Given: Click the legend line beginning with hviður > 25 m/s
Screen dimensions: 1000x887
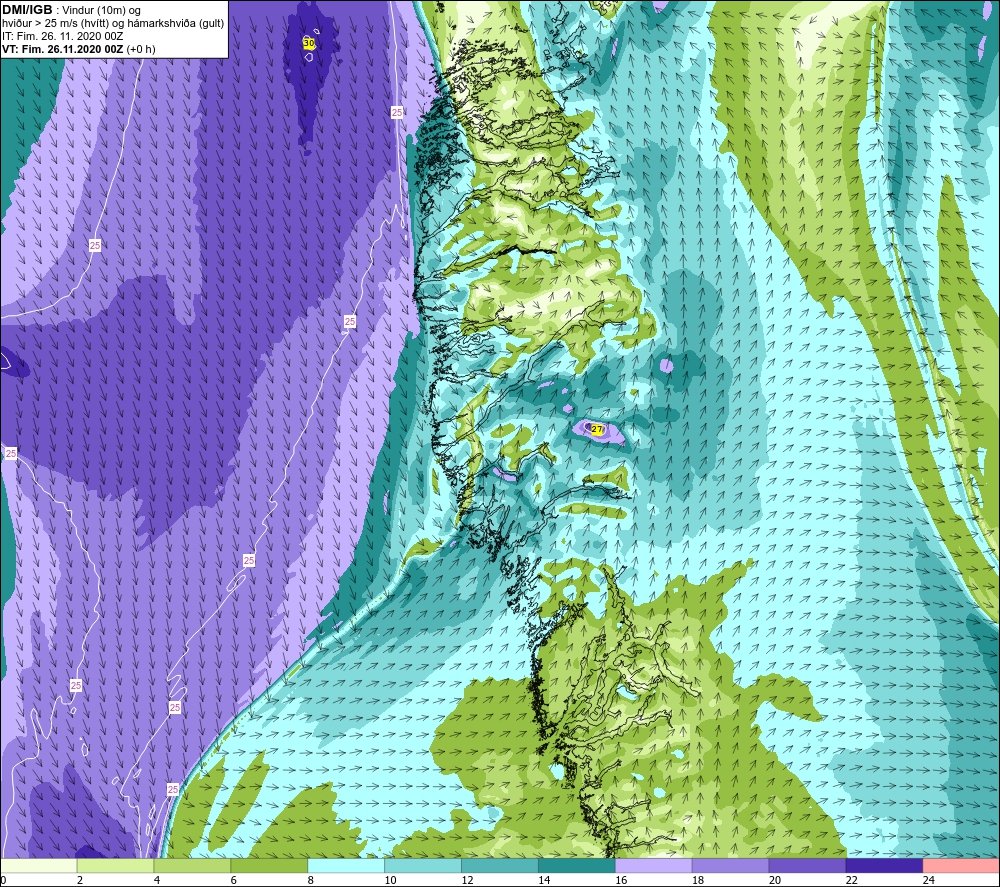Looking at the screenshot, I should [113, 24].
